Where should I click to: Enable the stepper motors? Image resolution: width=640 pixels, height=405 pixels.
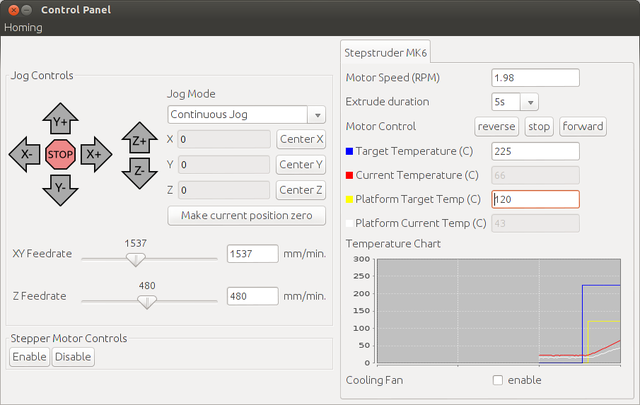point(29,357)
